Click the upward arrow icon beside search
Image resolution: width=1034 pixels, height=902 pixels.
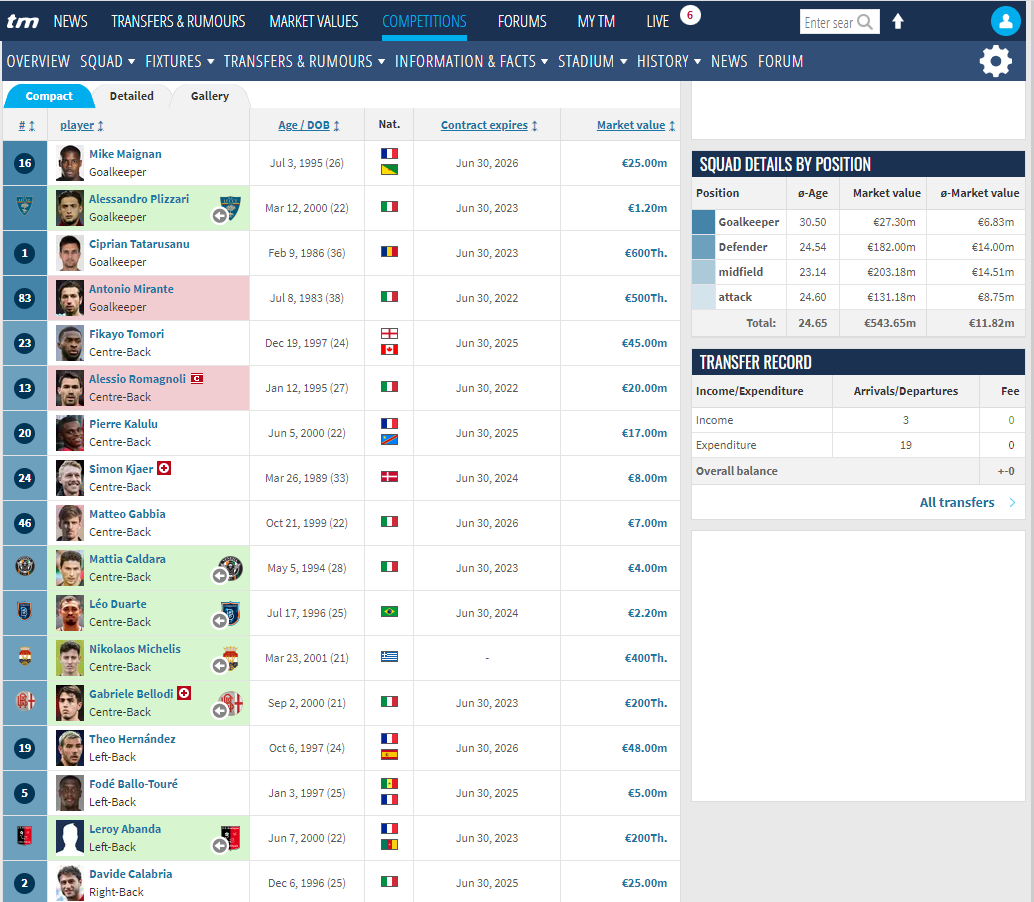point(897,22)
